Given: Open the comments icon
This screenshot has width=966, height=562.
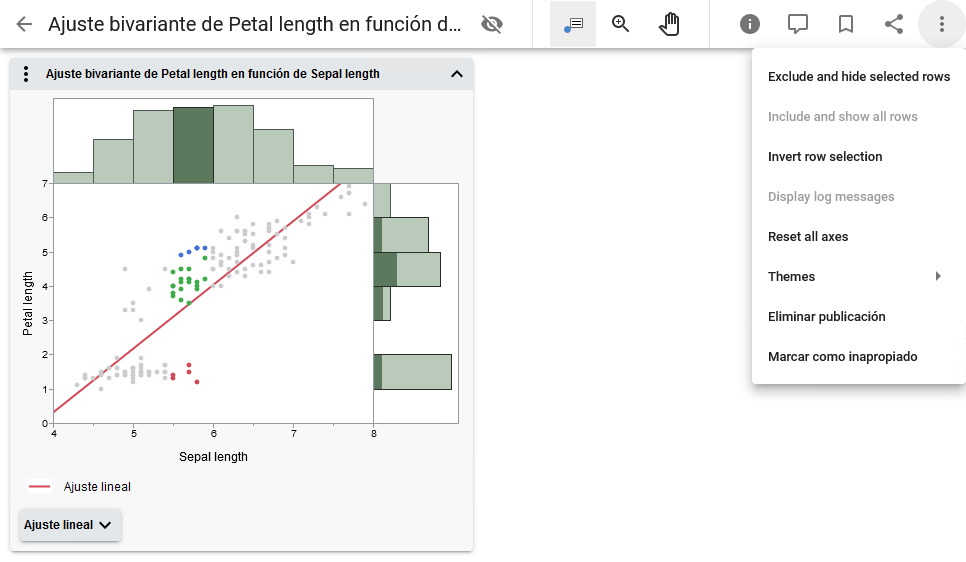Looking at the screenshot, I should [798, 24].
